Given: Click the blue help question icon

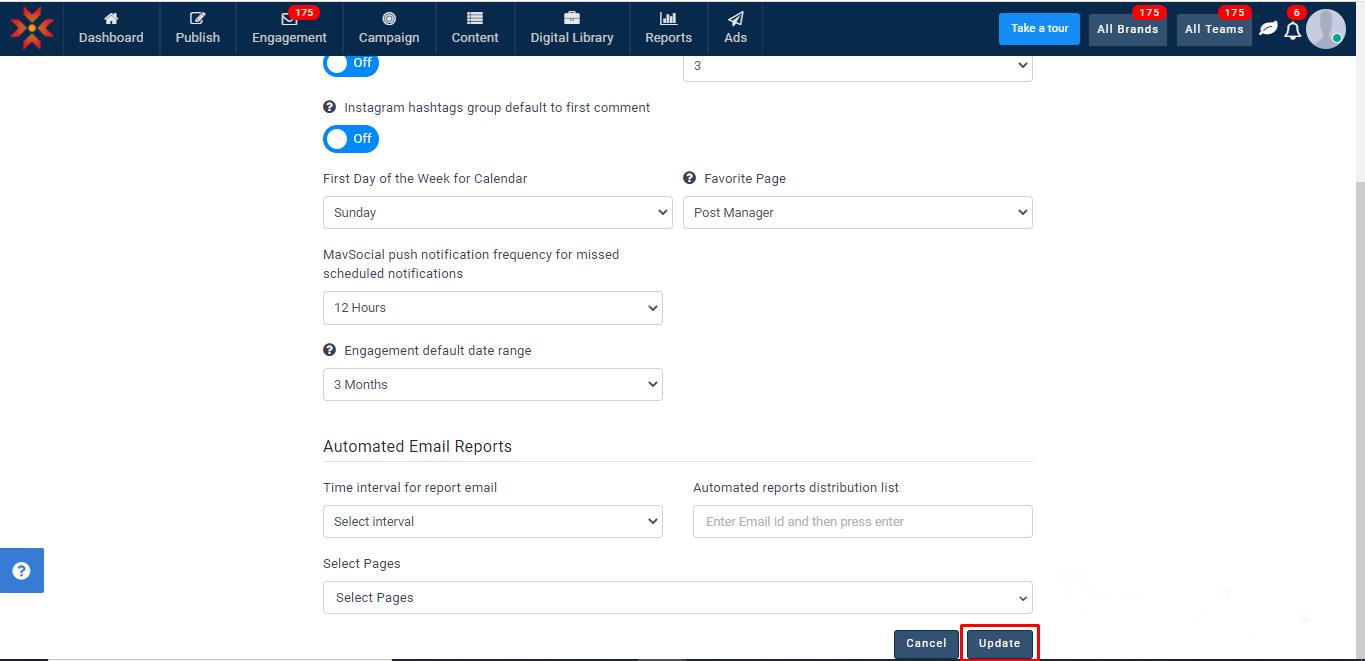Looking at the screenshot, I should (21, 571).
